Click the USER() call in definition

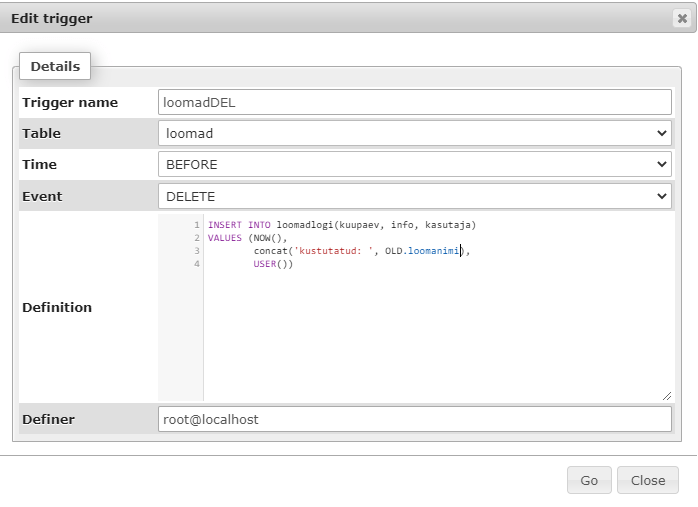[x=272, y=264]
